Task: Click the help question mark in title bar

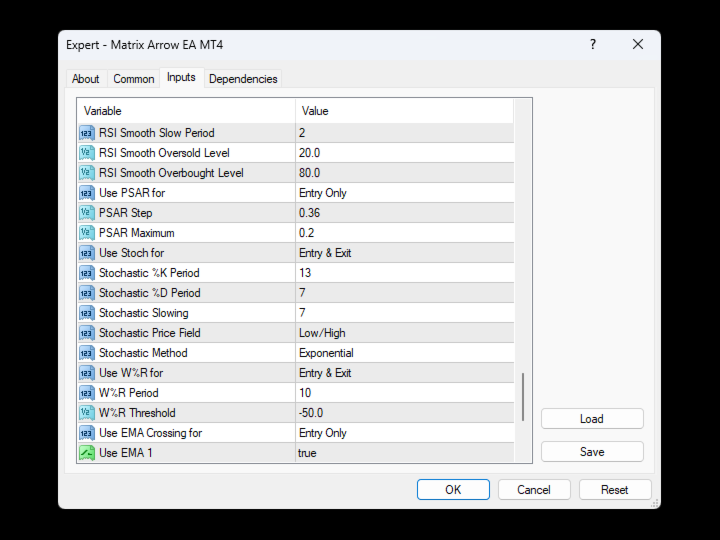Action: click(593, 44)
